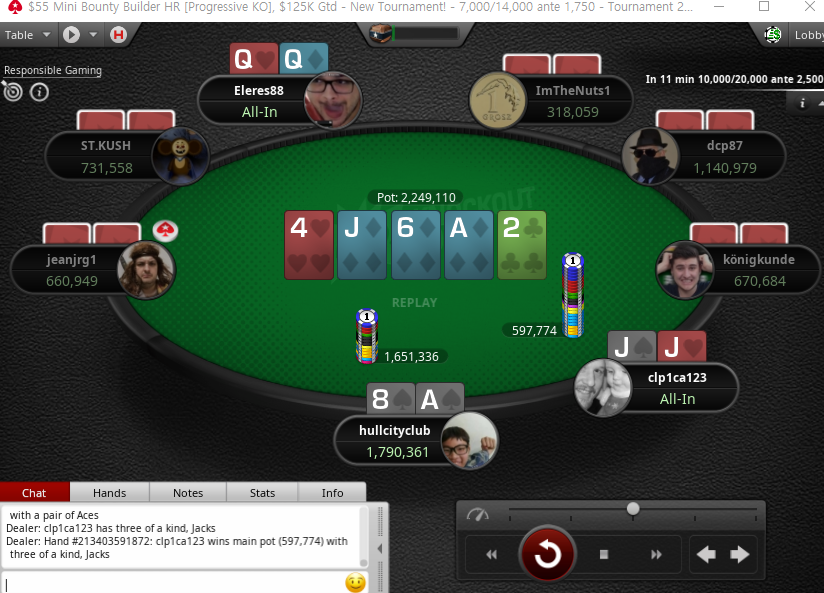Click the replay speed slider handle
The height and width of the screenshot is (593, 824).
[633, 508]
